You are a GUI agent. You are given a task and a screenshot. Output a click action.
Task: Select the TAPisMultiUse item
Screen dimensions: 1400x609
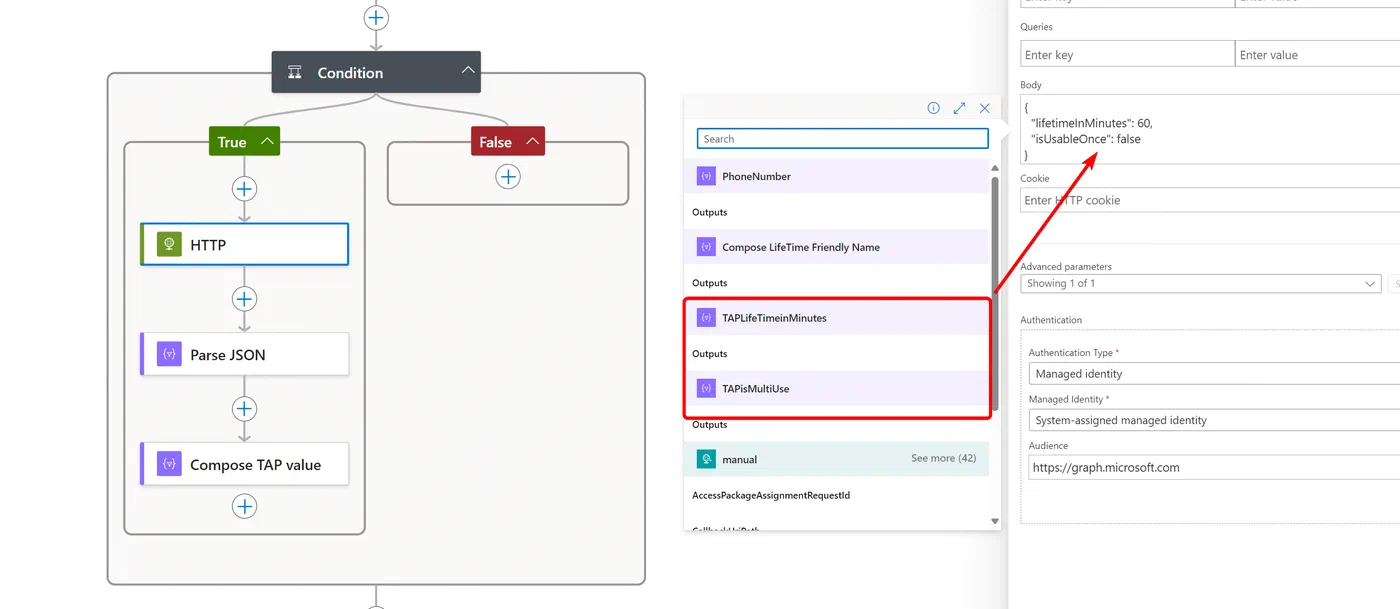[x=837, y=388]
